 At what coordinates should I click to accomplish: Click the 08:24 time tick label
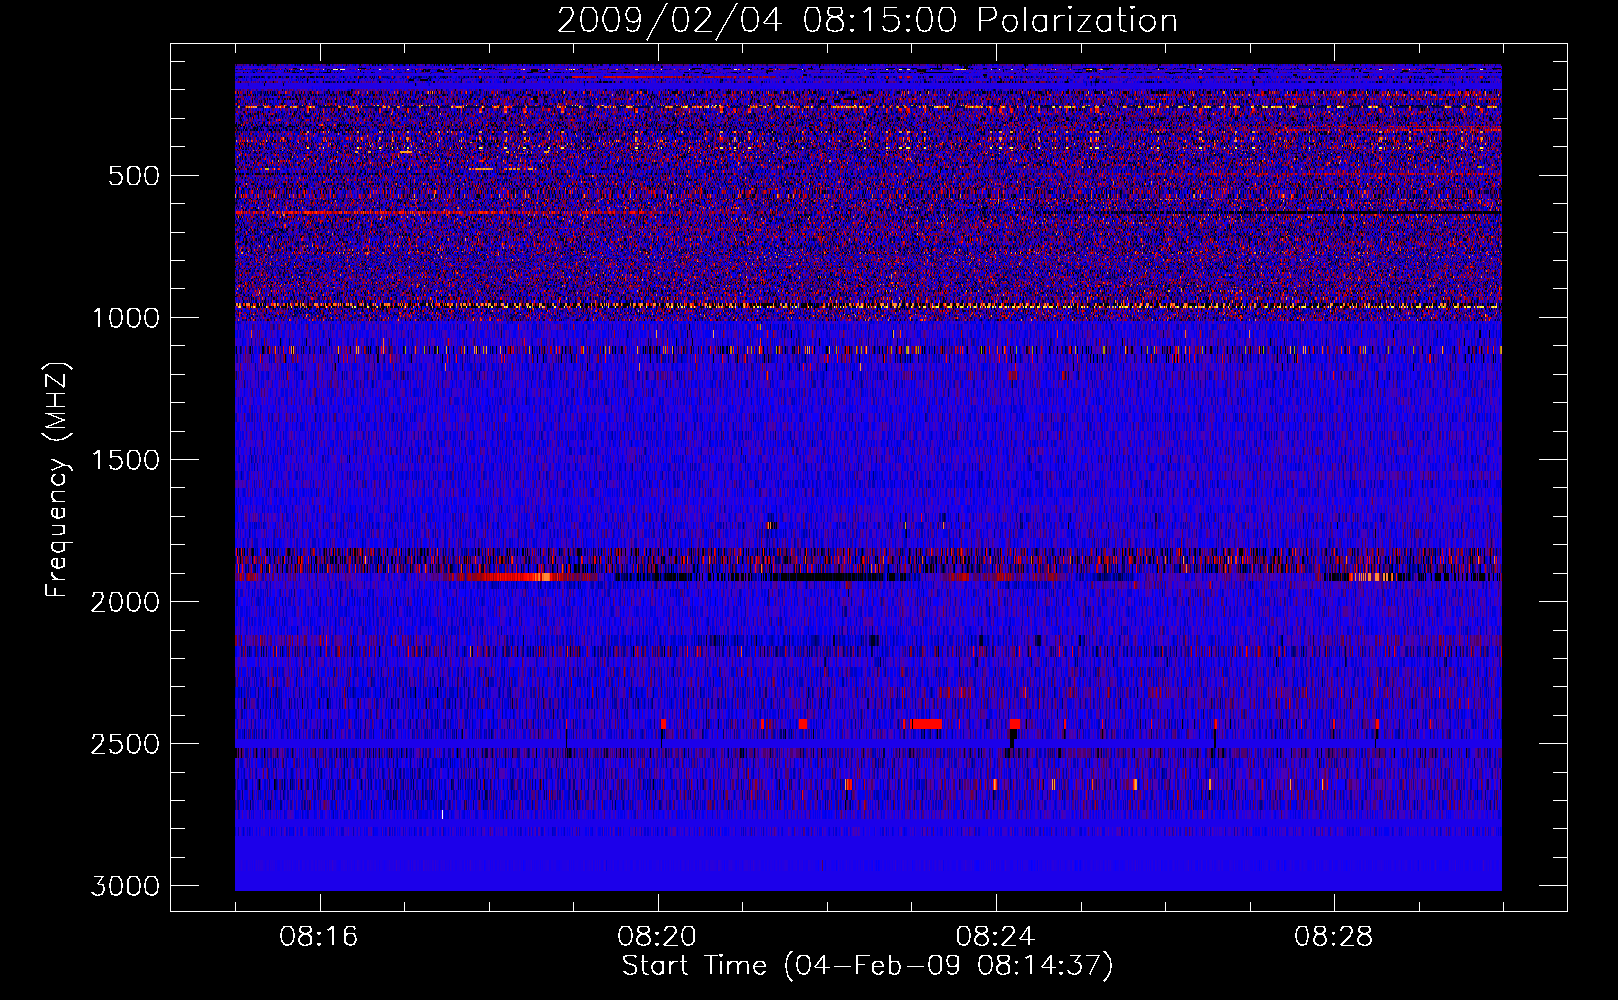tap(996, 937)
